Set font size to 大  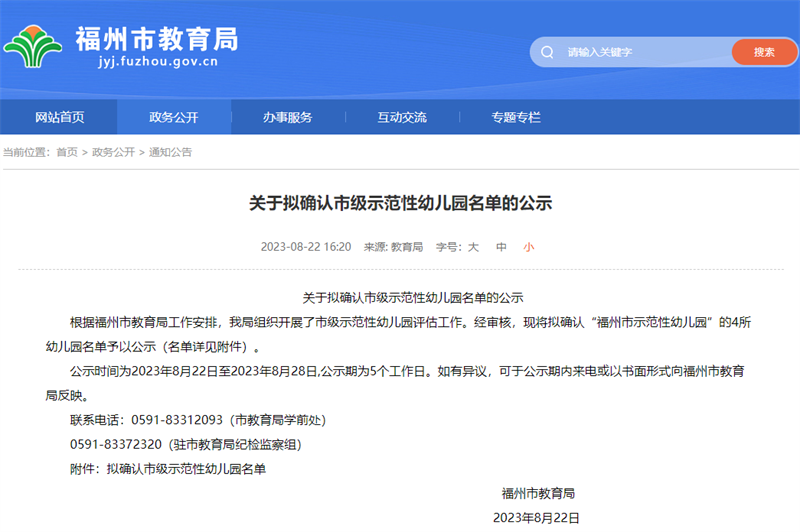[474, 246]
